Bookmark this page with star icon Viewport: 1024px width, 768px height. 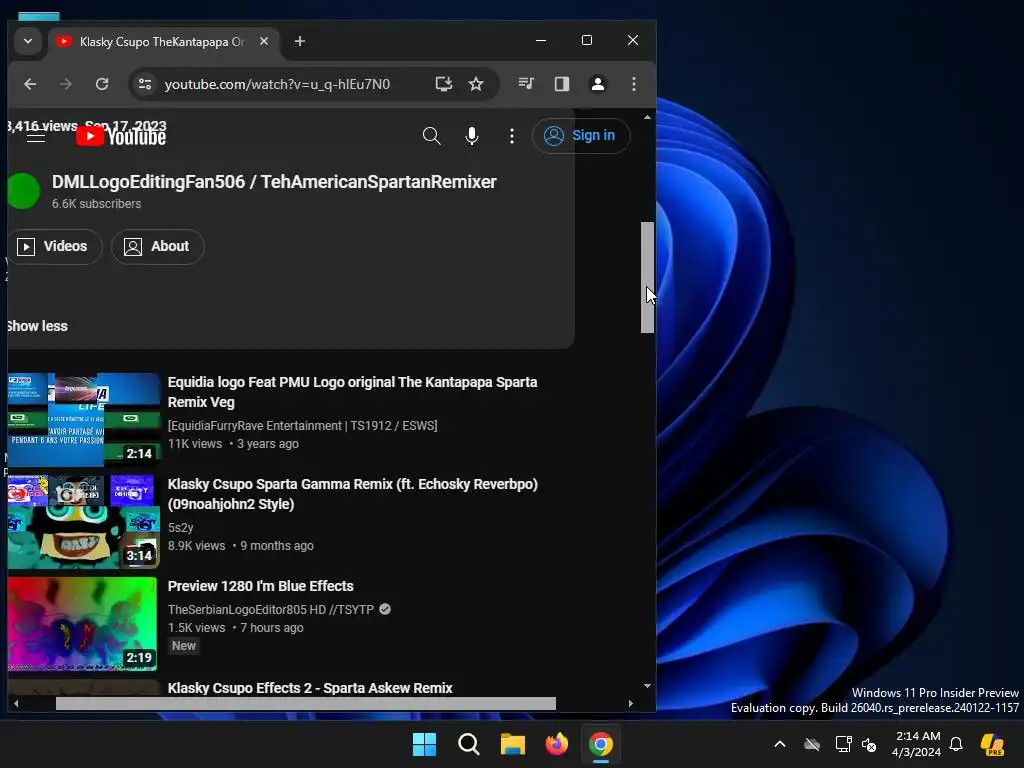click(x=476, y=84)
